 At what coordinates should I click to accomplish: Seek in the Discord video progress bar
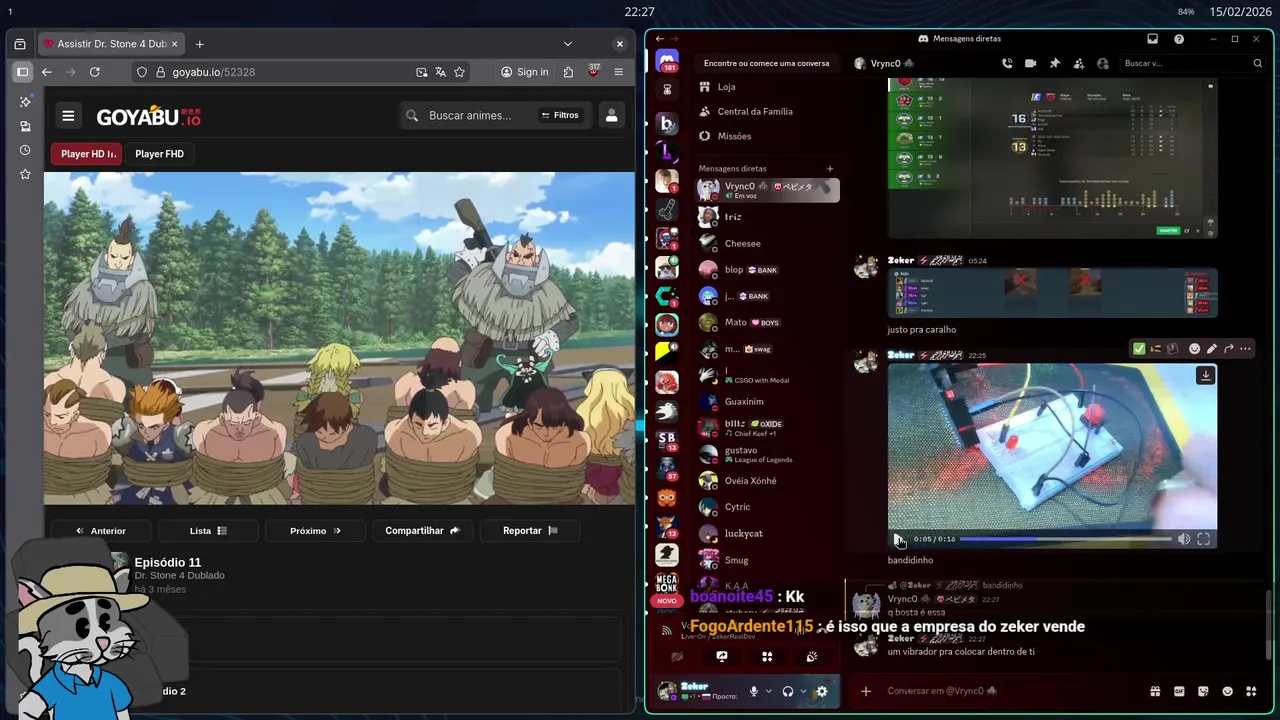pos(1065,539)
